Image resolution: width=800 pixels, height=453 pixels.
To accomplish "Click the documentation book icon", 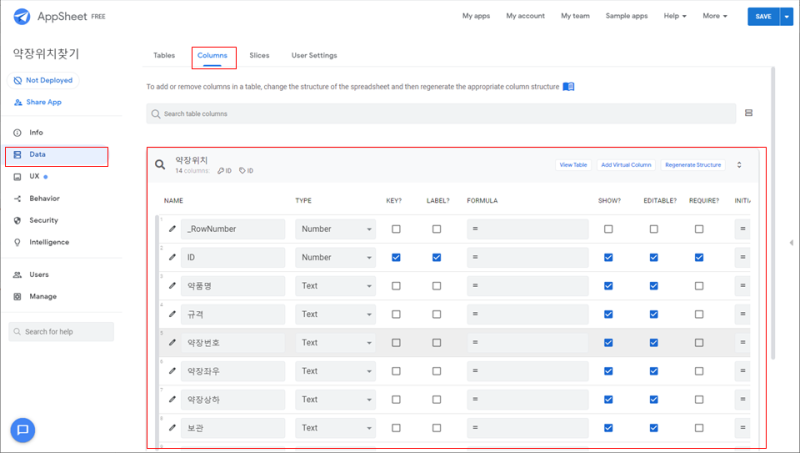I will coord(568,87).
